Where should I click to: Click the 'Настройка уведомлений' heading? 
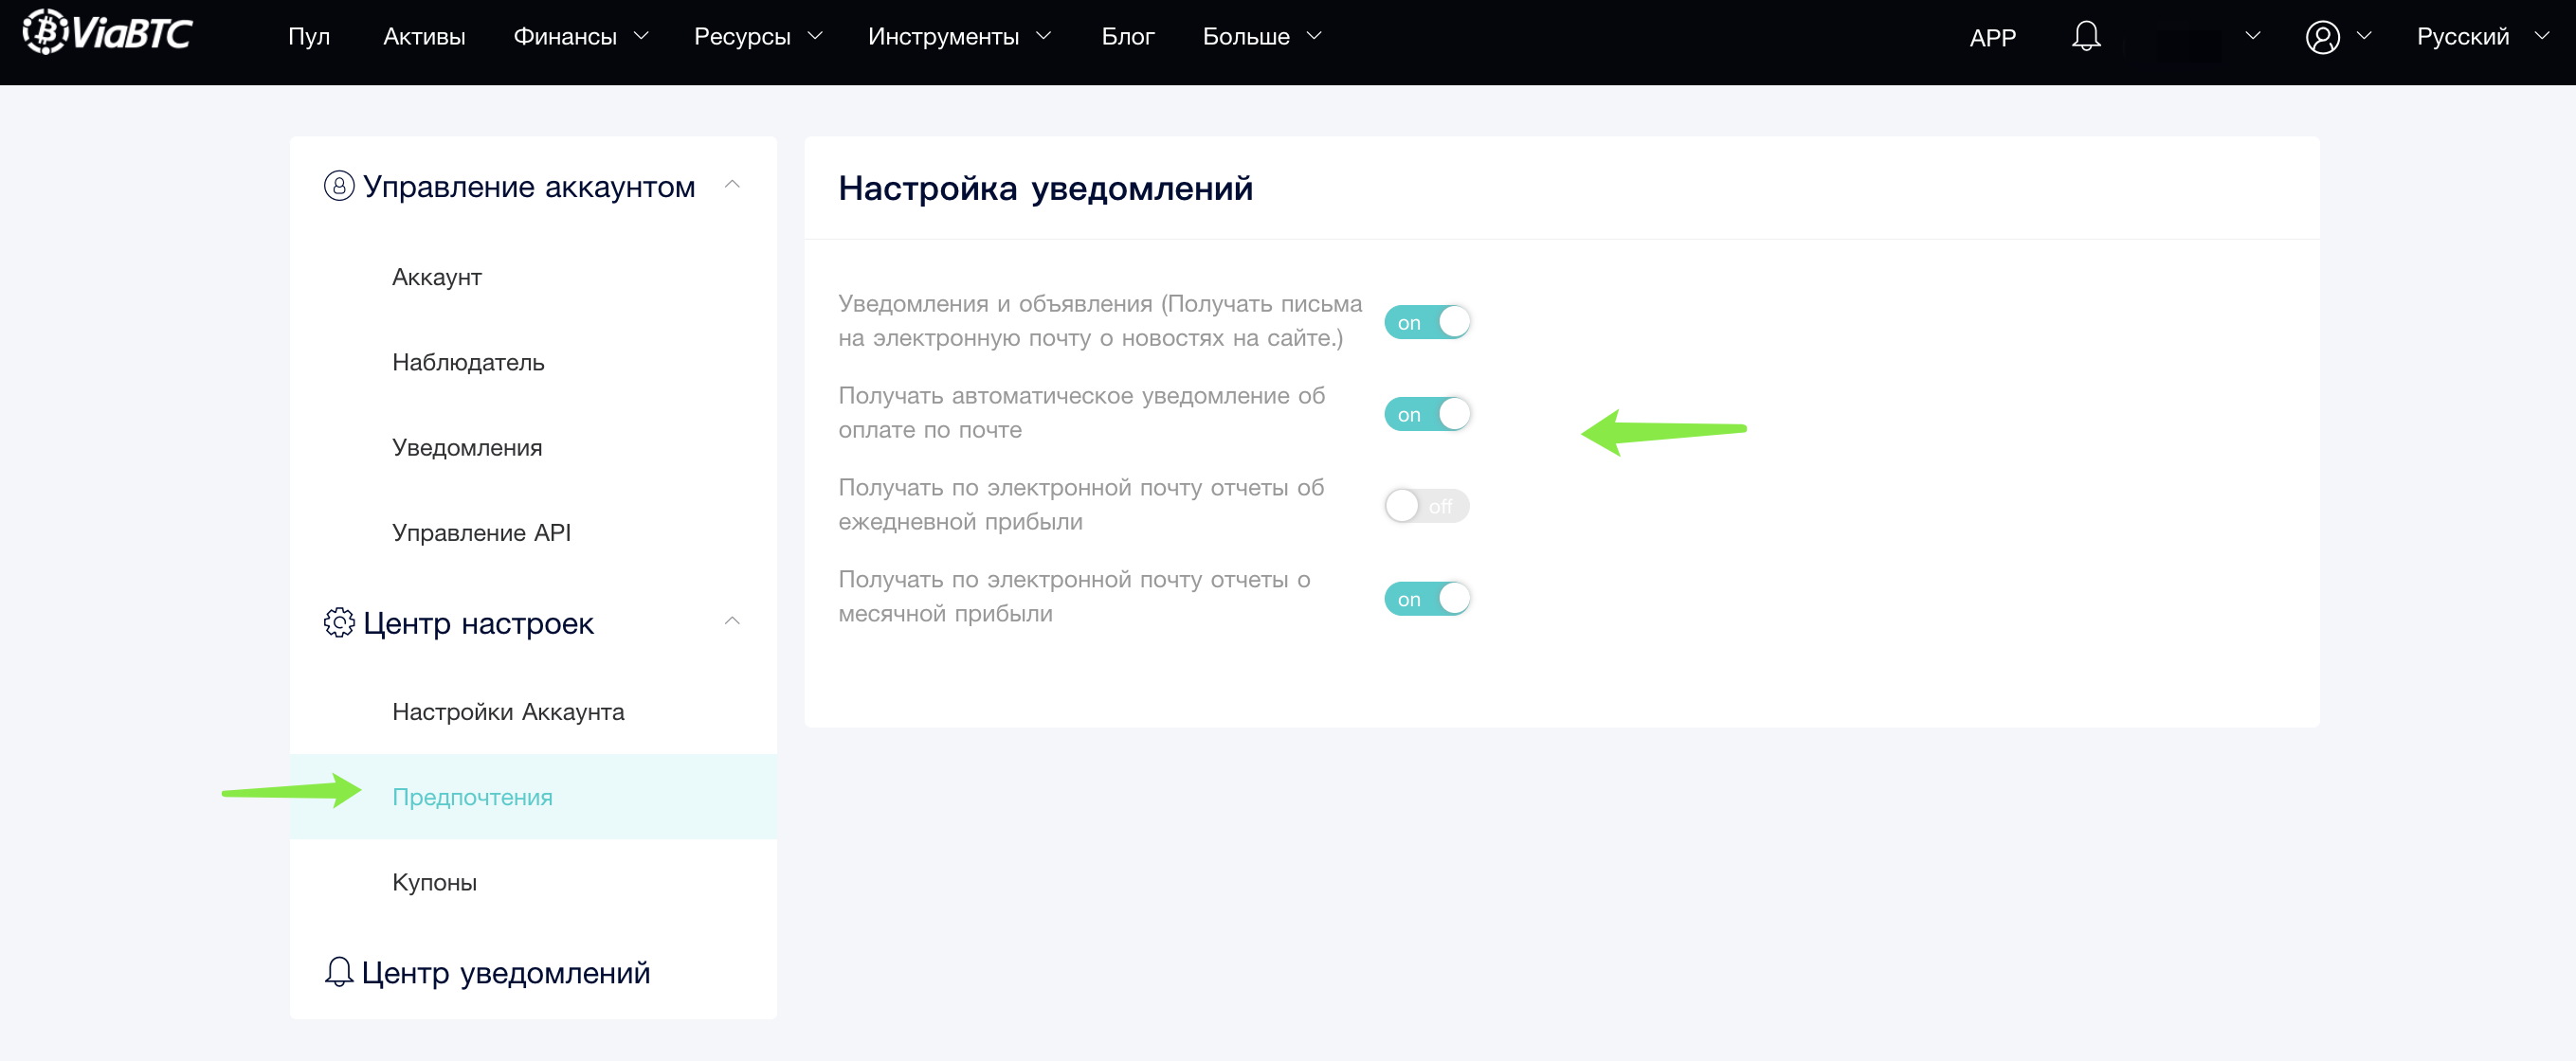point(1045,188)
